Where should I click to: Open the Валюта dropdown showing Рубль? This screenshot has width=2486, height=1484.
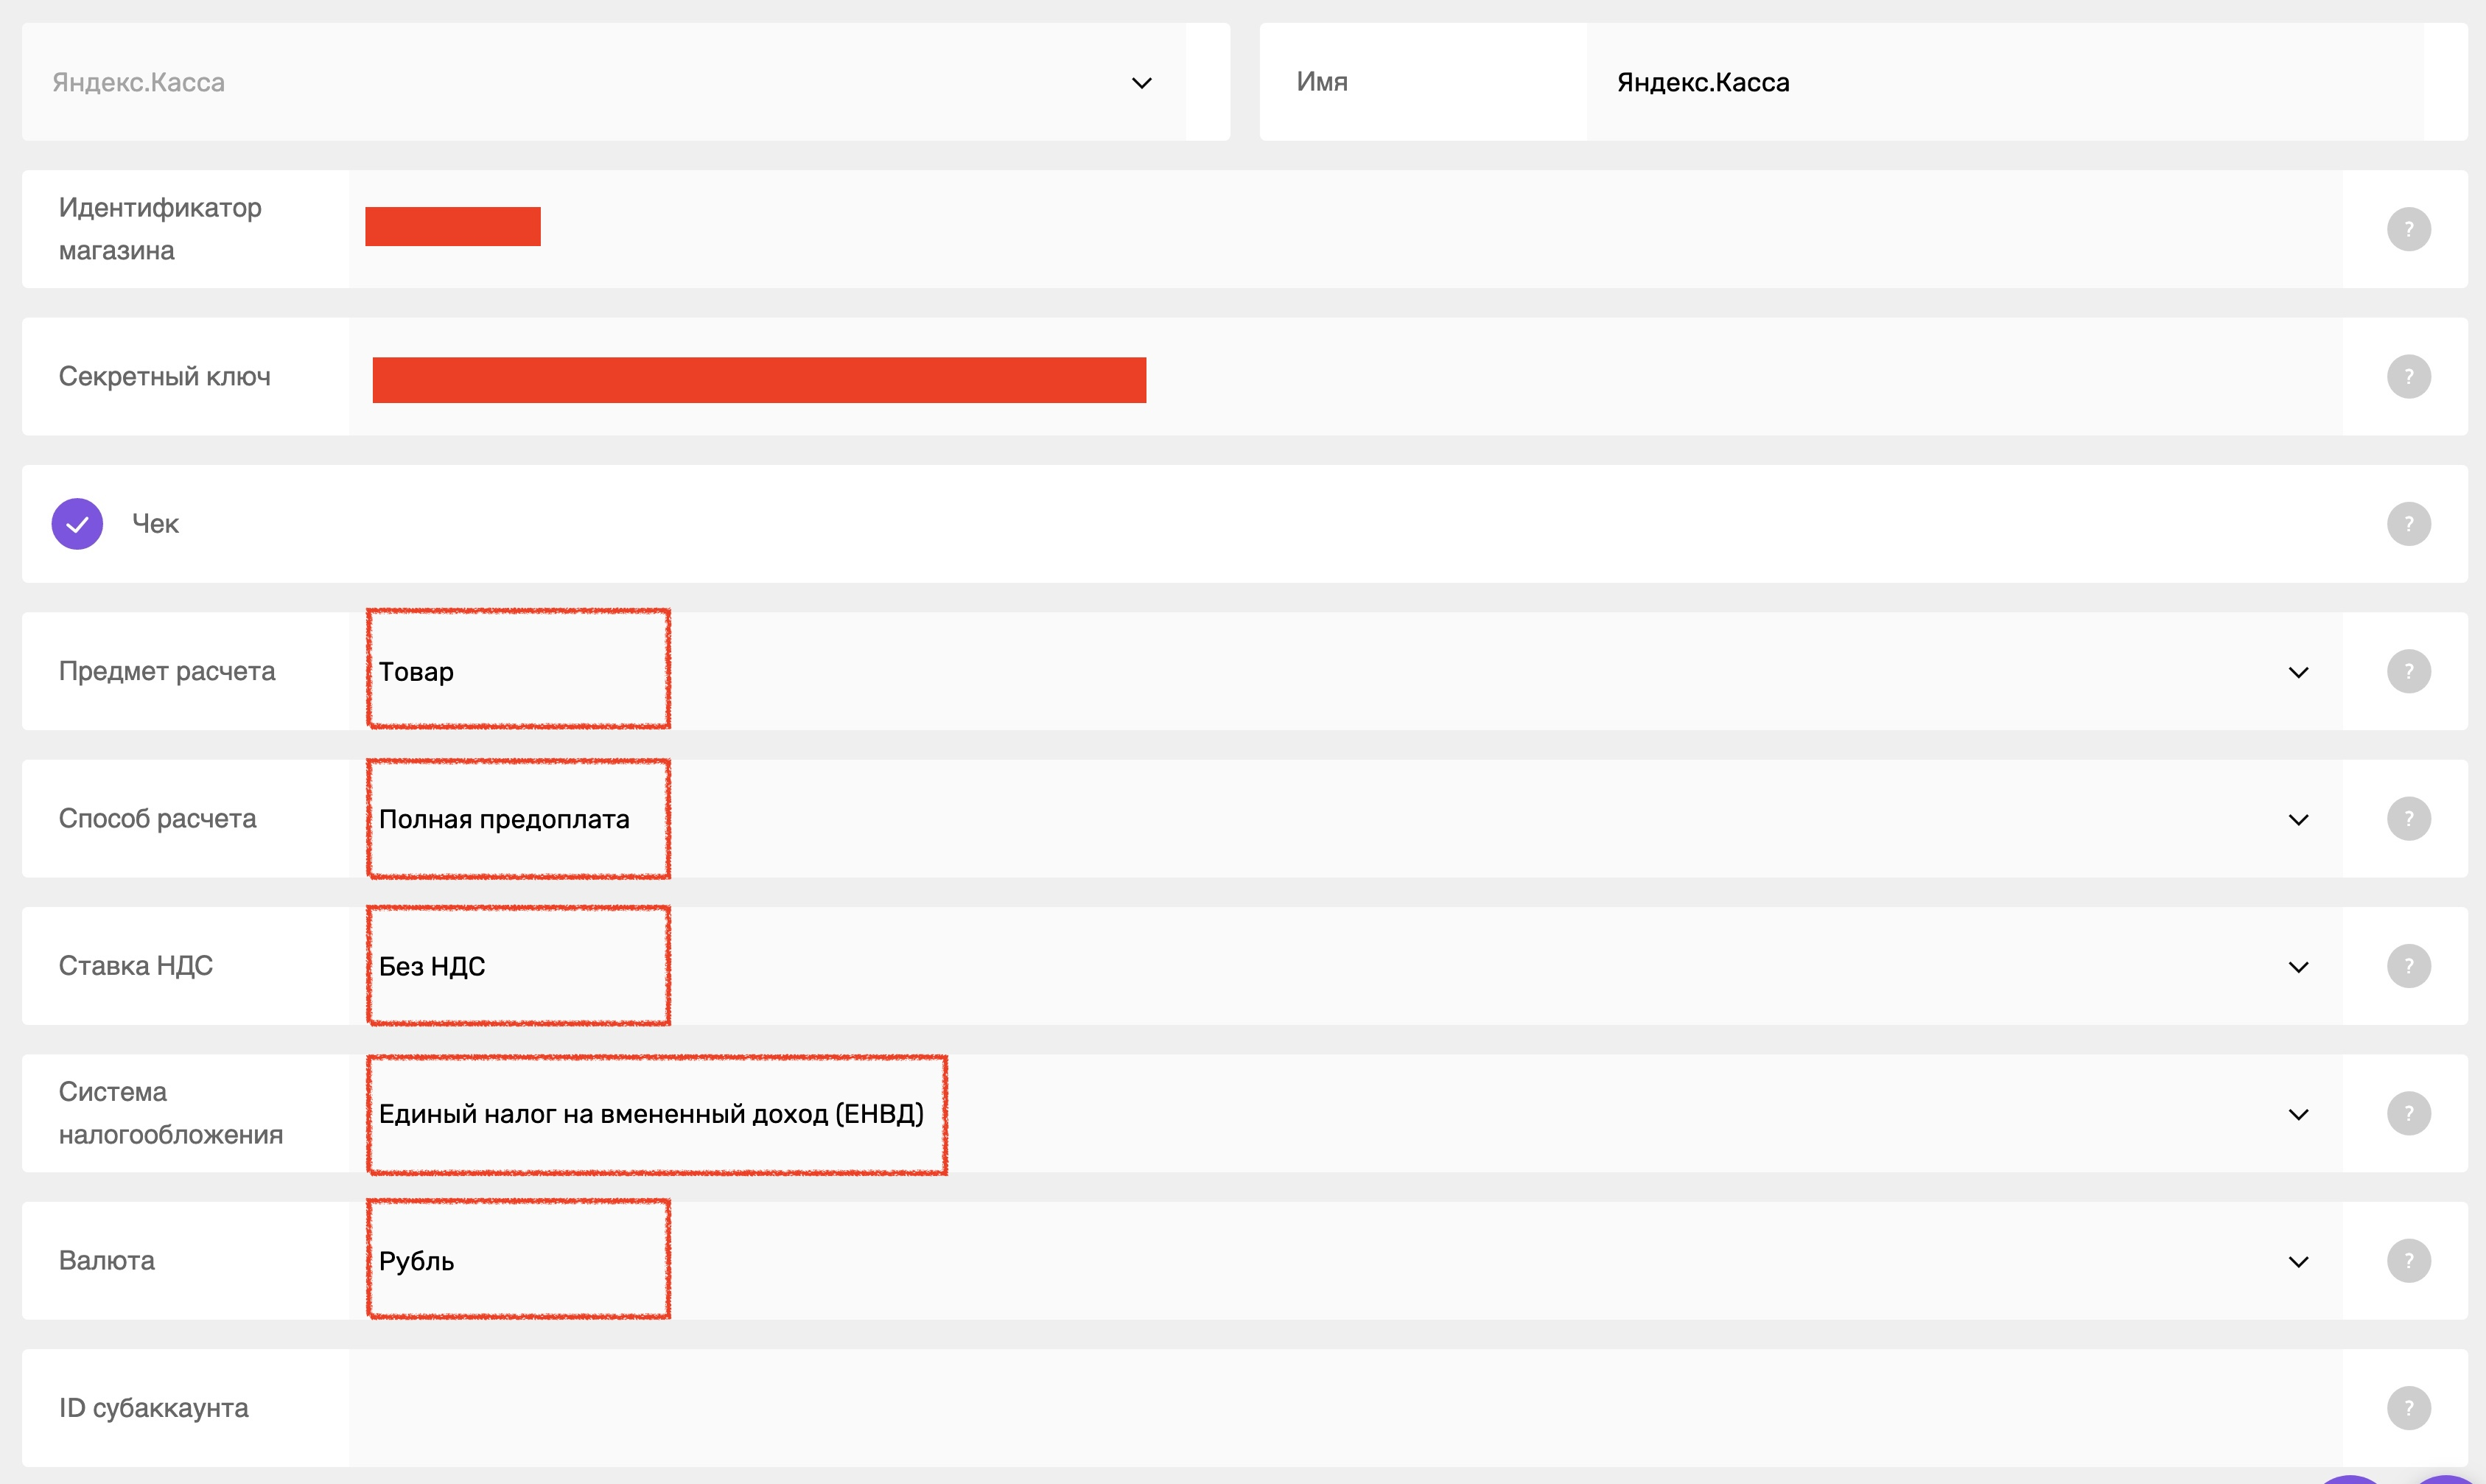[1345, 1261]
